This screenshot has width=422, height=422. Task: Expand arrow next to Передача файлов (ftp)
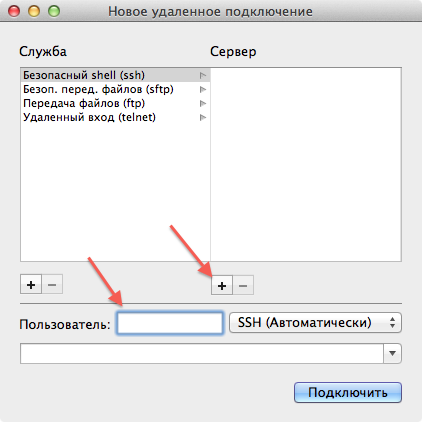coord(203,103)
